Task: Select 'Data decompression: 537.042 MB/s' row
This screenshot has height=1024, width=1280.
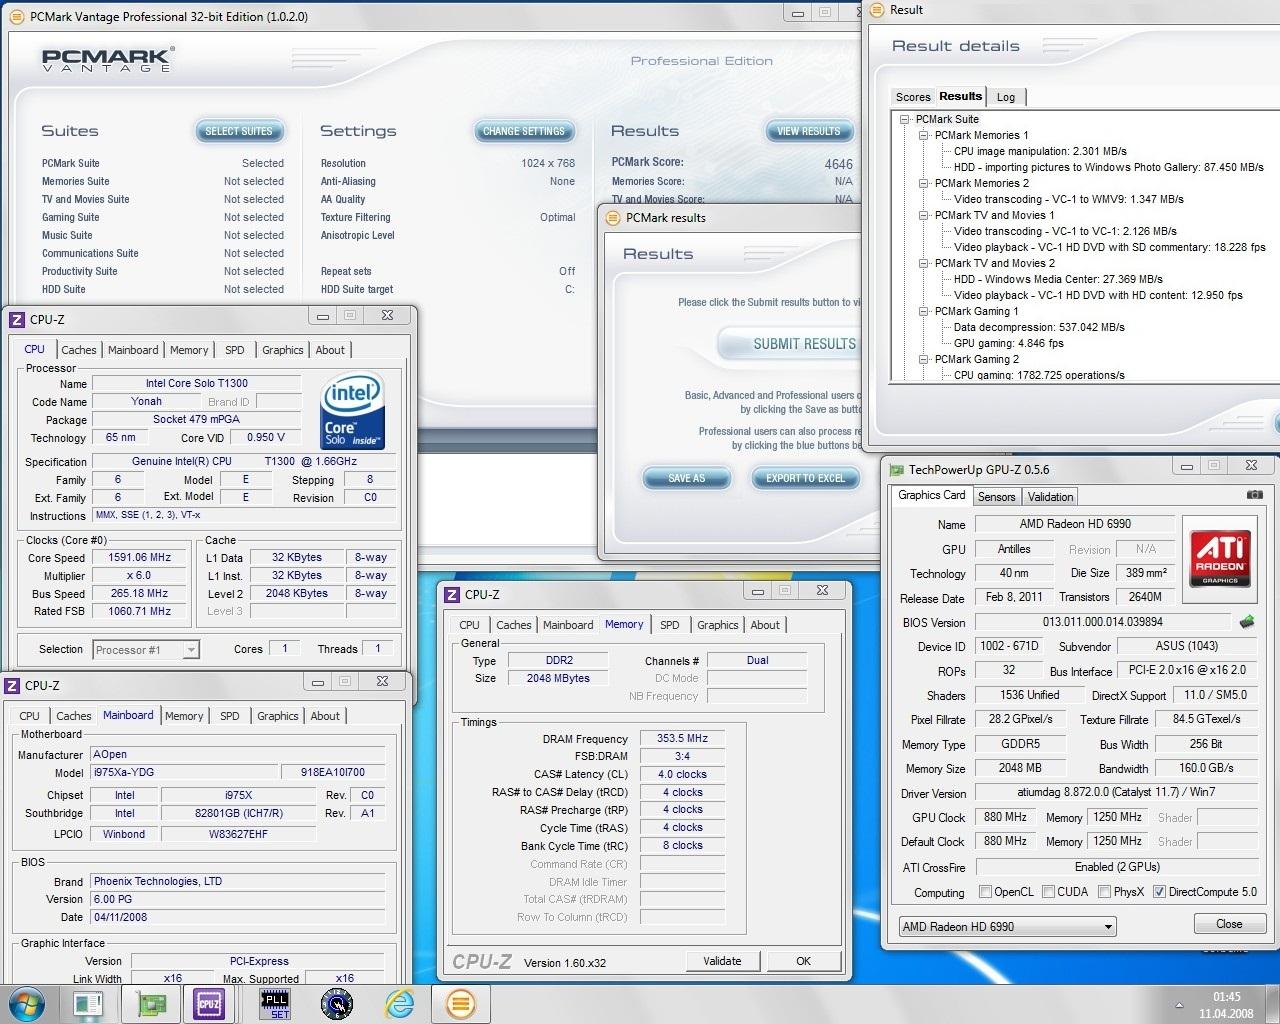Action: (x=1039, y=327)
